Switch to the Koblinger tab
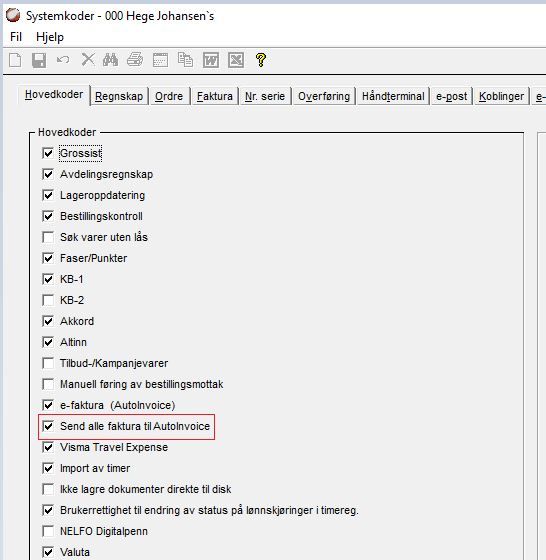Image resolution: width=546 pixels, height=560 pixels. click(501, 96)
